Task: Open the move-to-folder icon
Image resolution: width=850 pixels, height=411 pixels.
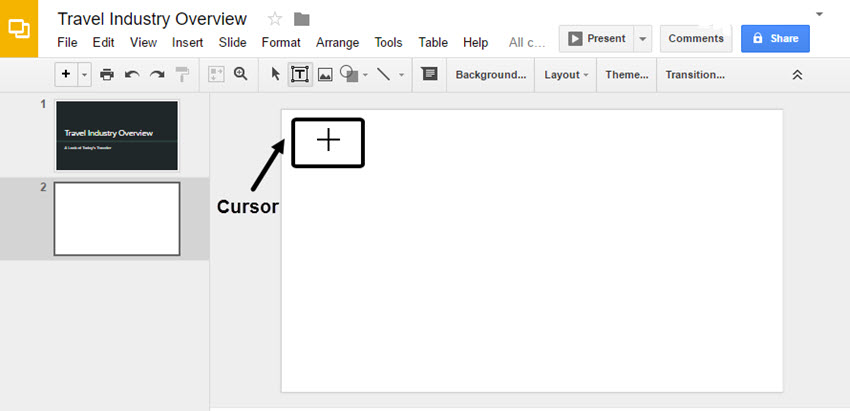Action: 301,20
